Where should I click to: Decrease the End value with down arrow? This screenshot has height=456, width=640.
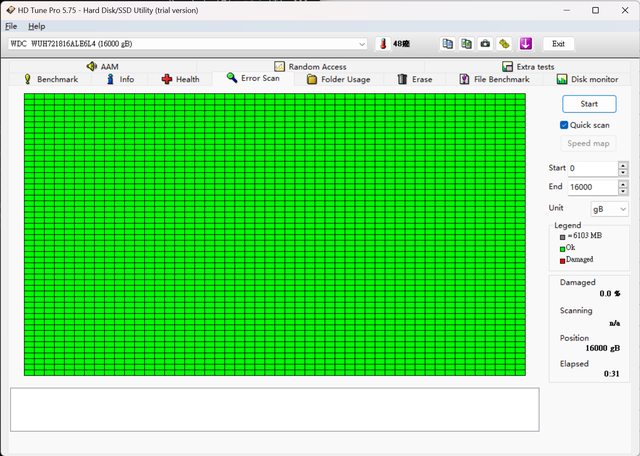point(623,190)
